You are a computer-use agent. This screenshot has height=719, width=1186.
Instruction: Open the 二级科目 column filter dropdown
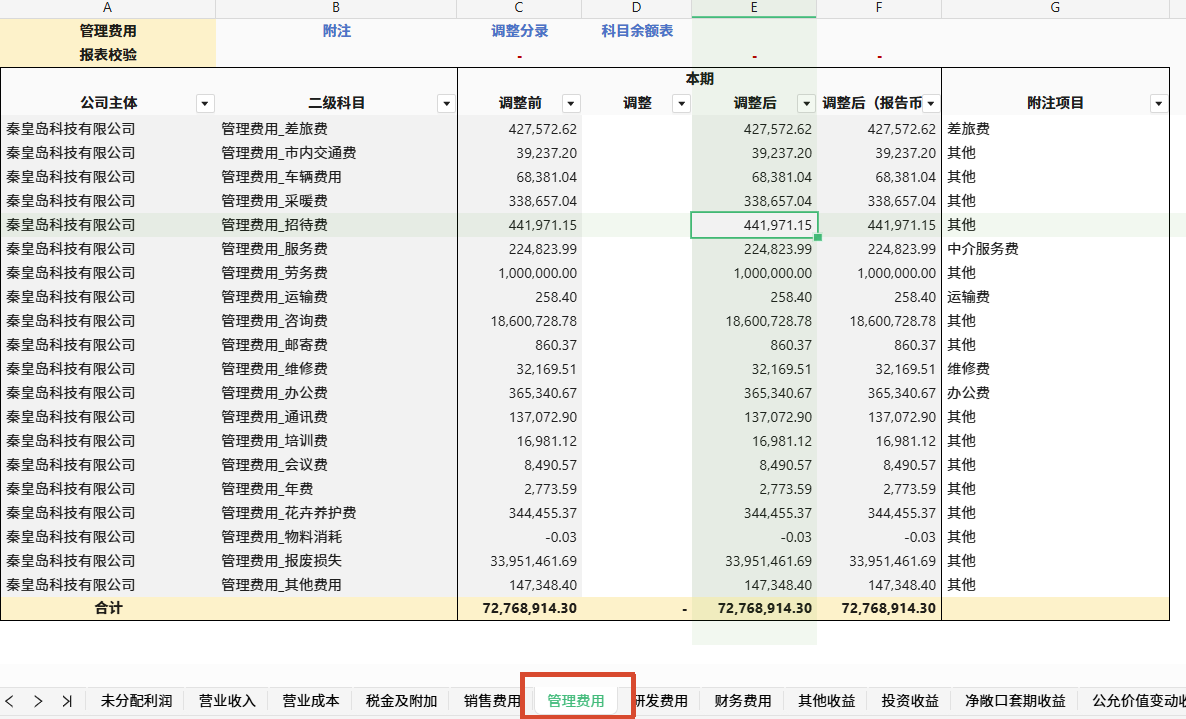446,104
